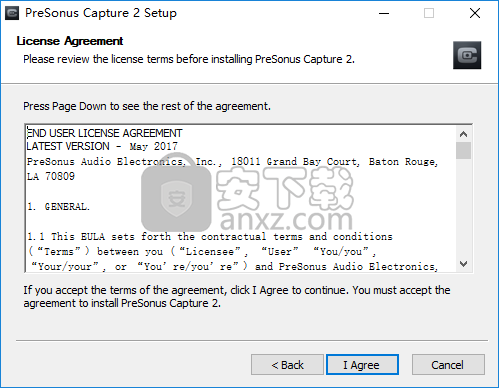This screenshot has height=388, width=499.
Task: Click the scrollbar track below the thumb
Action: click(463, 207)
